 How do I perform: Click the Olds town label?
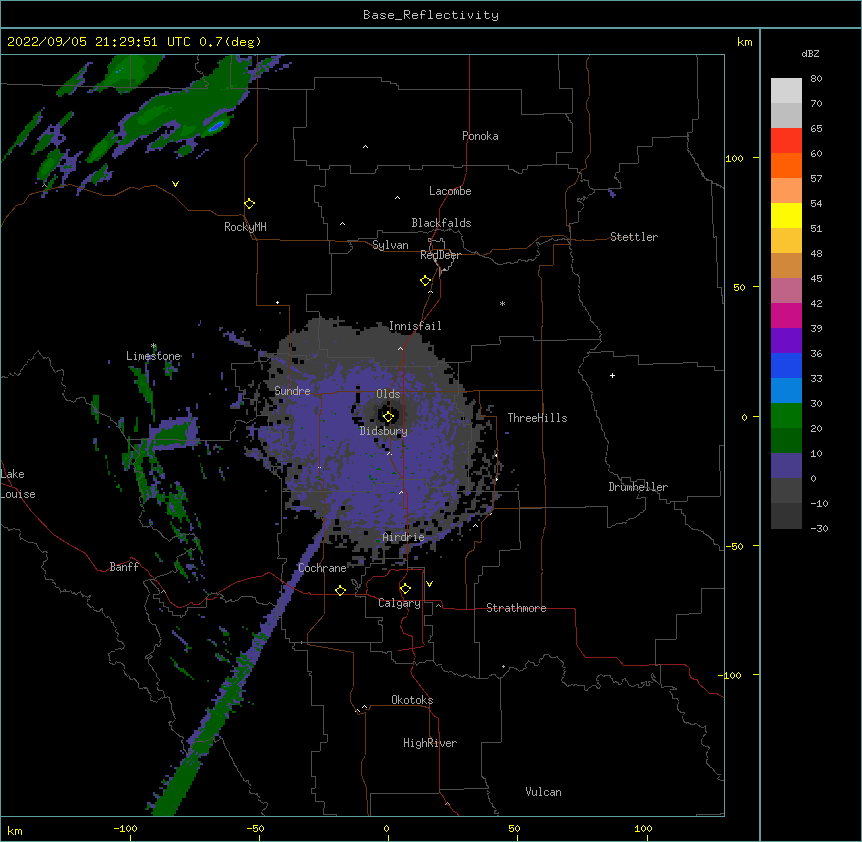pyautogui.click(x=388, y=394)
